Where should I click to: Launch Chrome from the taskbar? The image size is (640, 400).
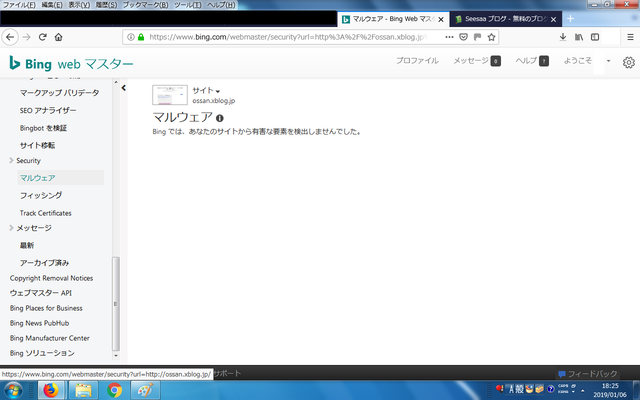pyautogui.click(x=115, y=391)
